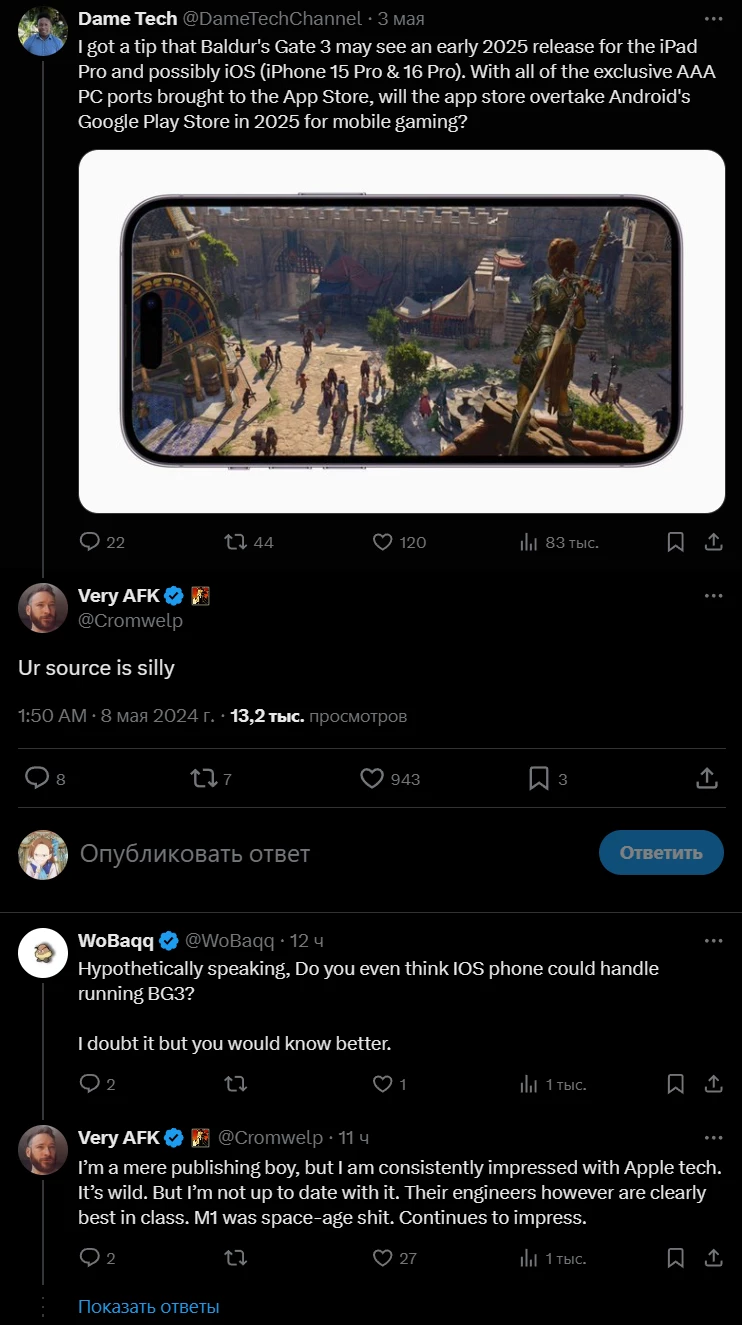Expand thread with Показать ответы link

148,1306
